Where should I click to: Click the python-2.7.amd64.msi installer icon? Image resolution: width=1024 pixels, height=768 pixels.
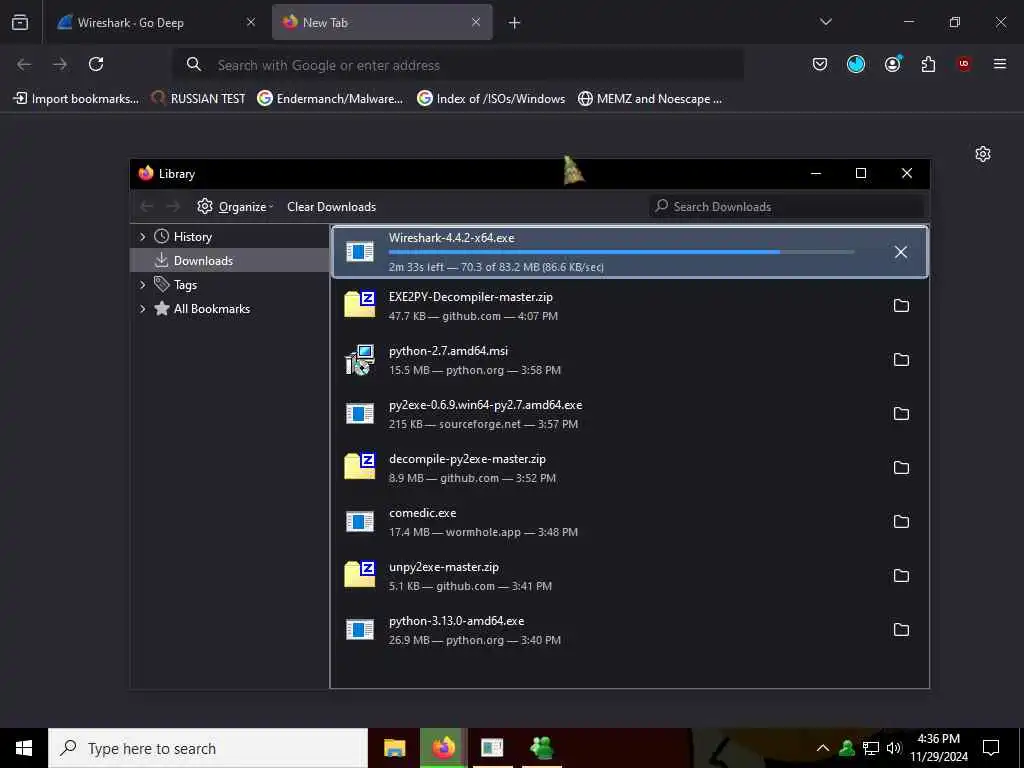coord(360,359)
